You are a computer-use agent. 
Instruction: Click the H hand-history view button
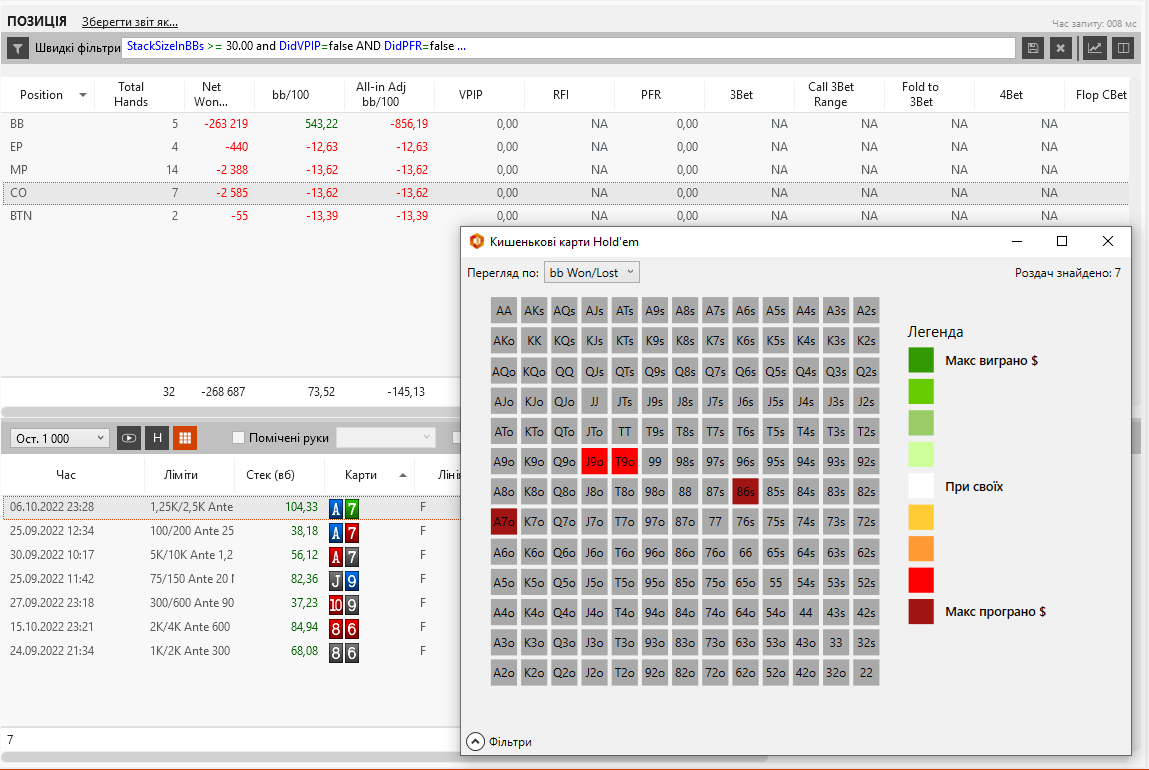[157, 438]
